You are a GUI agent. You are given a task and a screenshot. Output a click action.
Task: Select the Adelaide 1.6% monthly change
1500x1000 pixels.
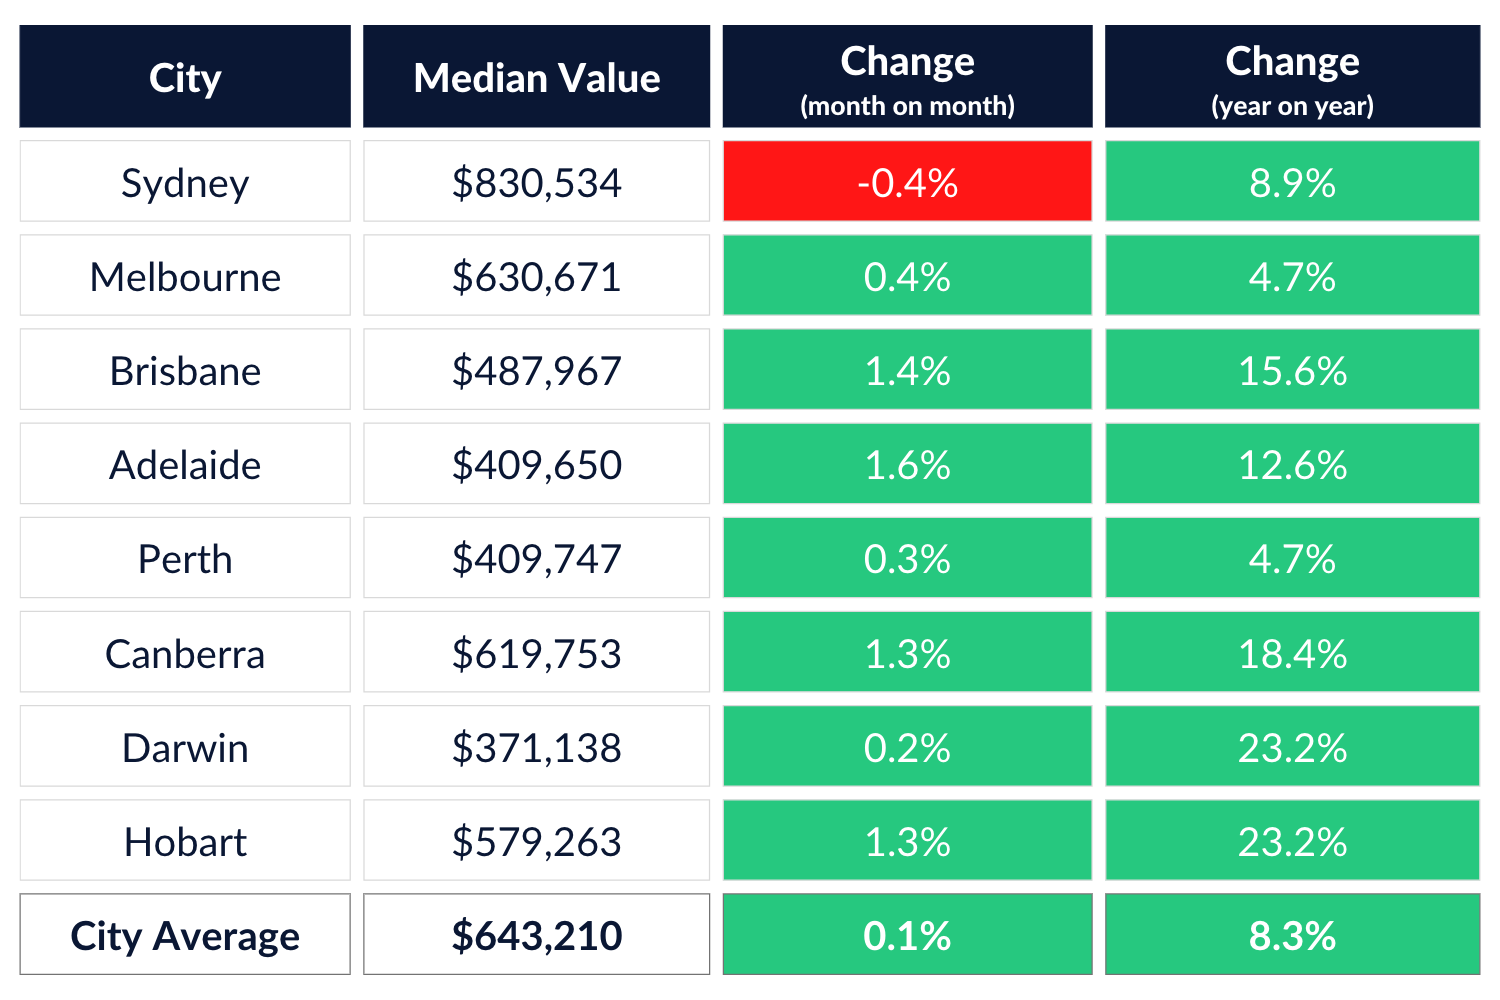click(907, 464)
